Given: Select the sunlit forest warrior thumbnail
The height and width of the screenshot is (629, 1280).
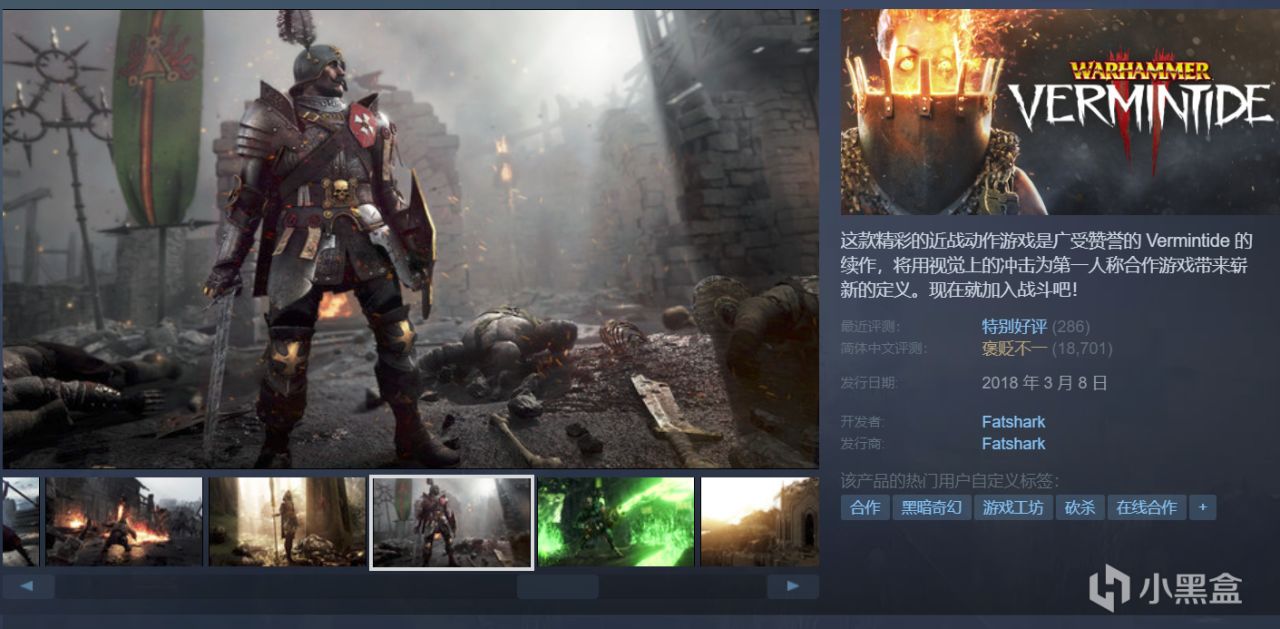Looking at the screenshot, I should [x=287, y=522].
